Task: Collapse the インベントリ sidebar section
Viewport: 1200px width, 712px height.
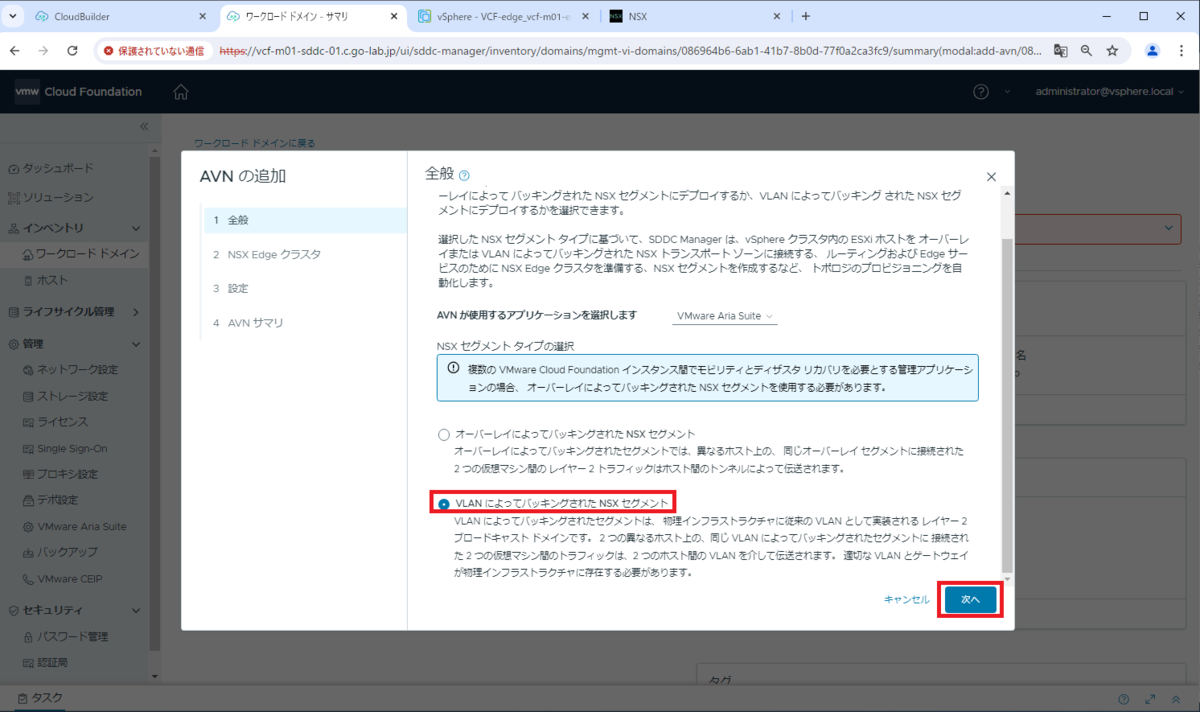Action: click(x=136, y=228)
